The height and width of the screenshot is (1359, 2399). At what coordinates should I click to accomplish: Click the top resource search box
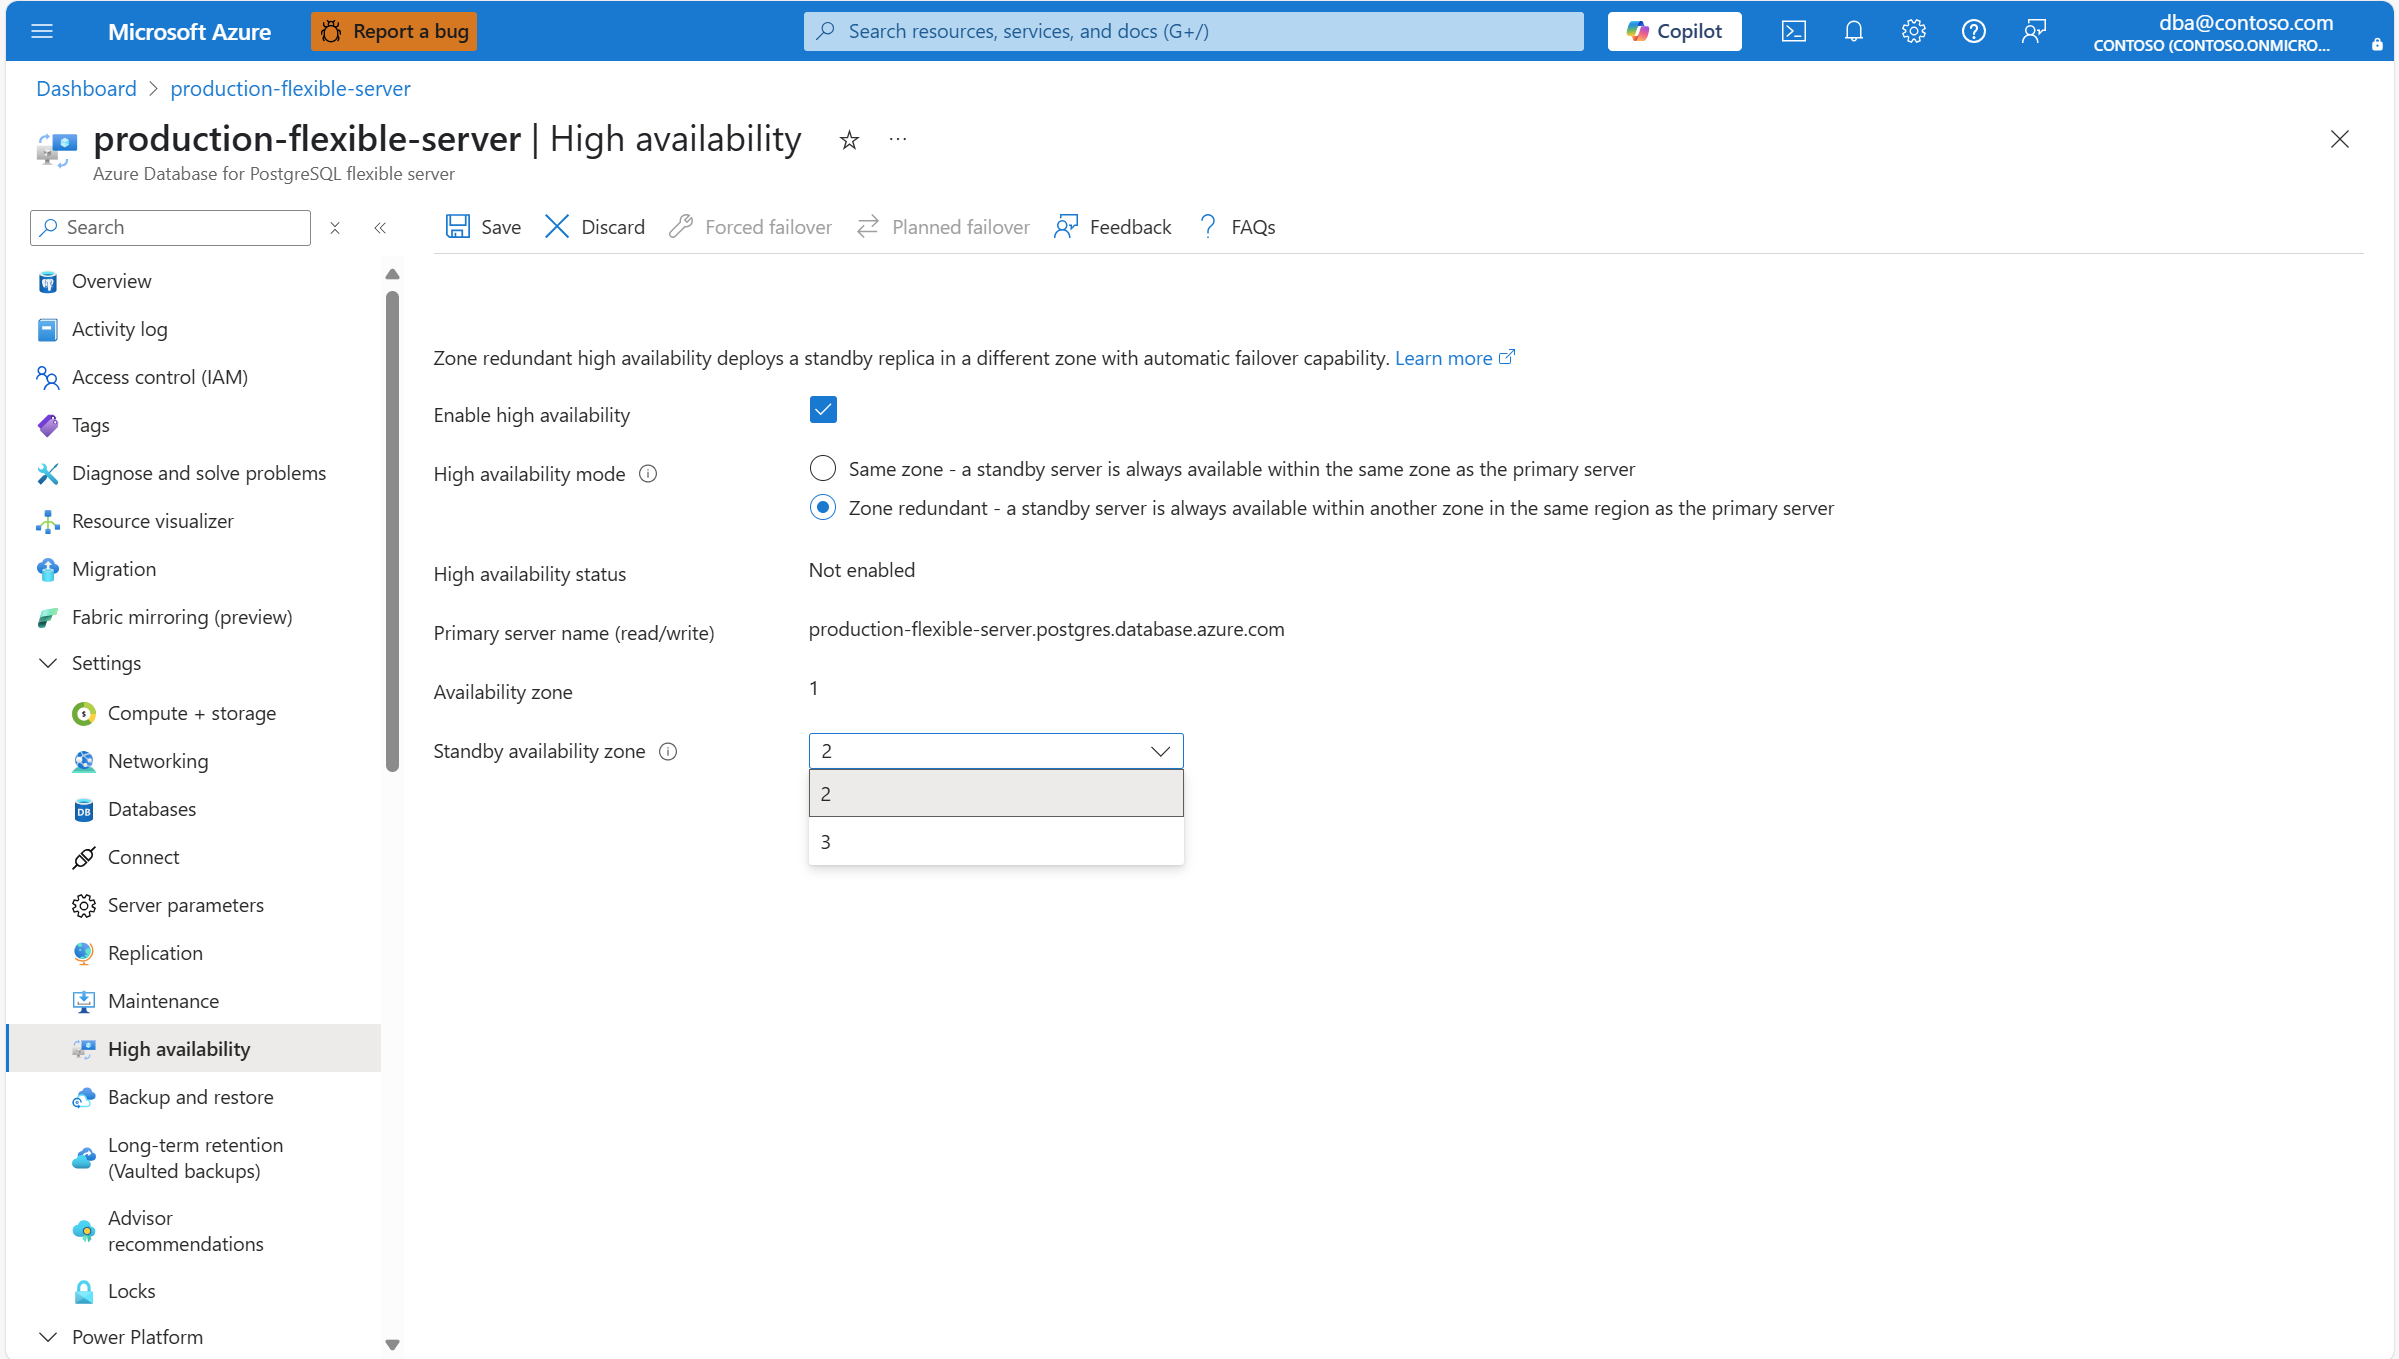click(1192, 31)
